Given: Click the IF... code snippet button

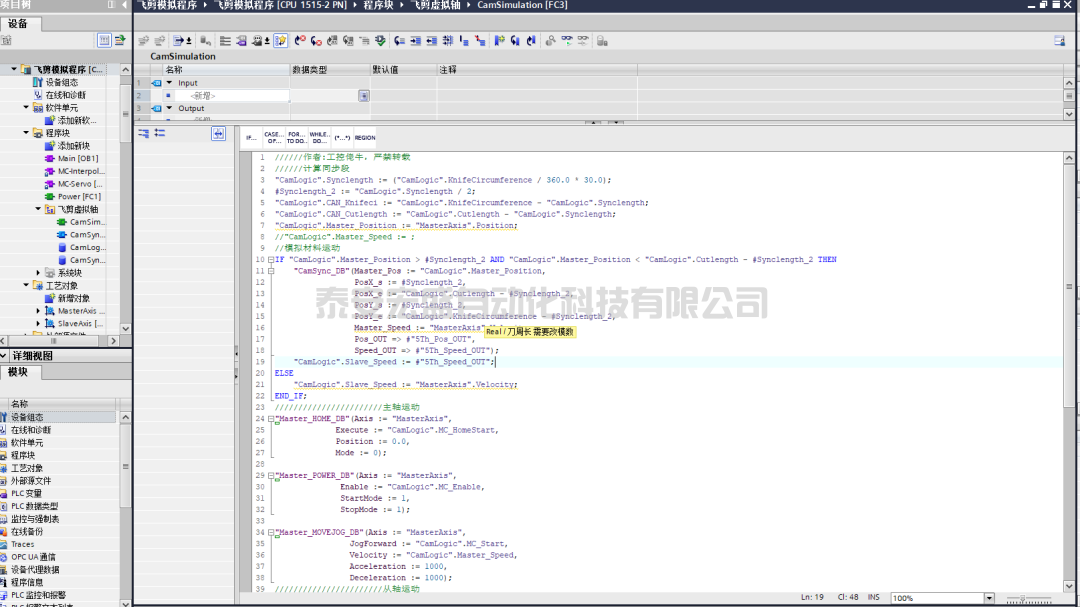Looking at the screenshot, I should click(x=250, y=138).
